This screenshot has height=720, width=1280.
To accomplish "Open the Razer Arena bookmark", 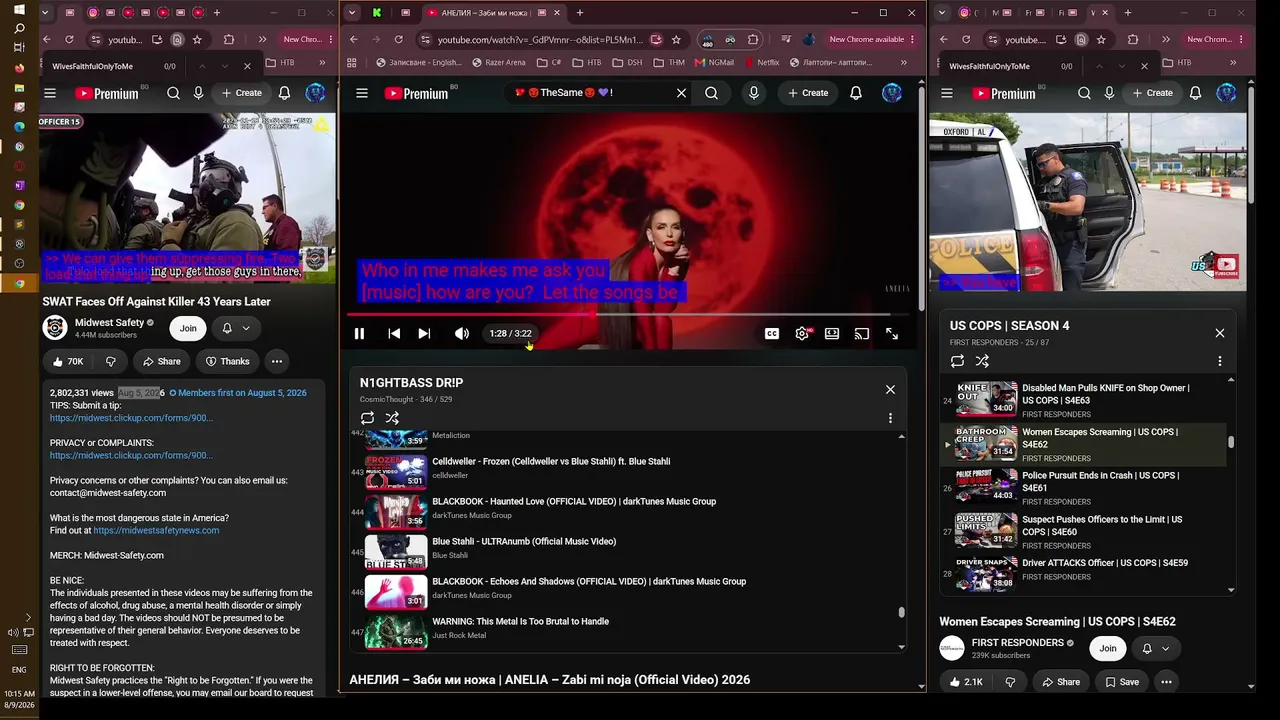I will pyautogui.click(x=497, y=62).
